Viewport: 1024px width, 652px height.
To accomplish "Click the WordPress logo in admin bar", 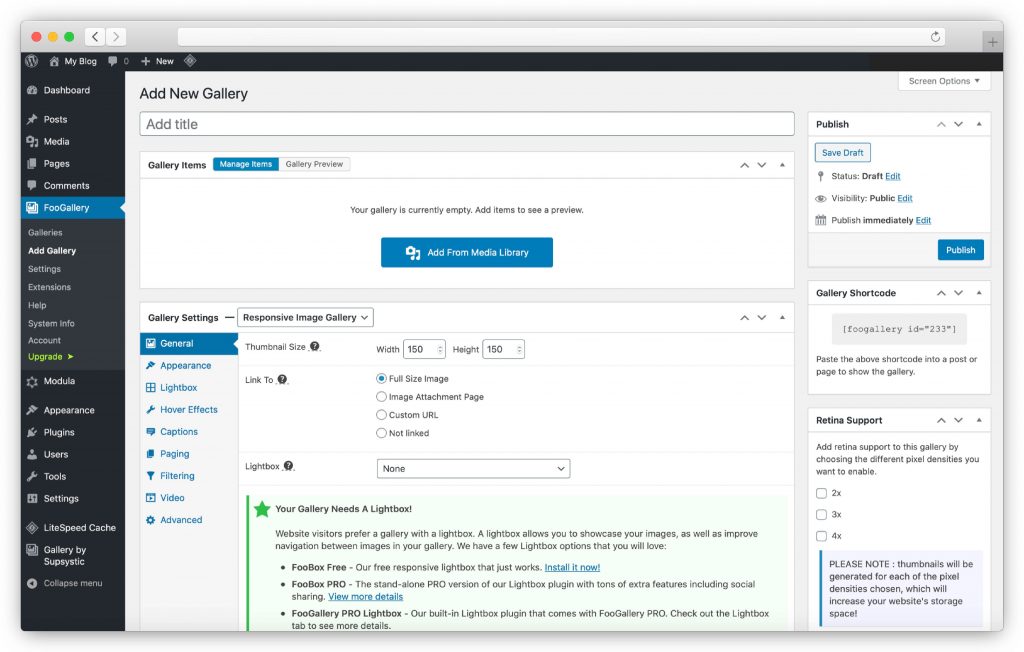I will click(x=32, y=61).
